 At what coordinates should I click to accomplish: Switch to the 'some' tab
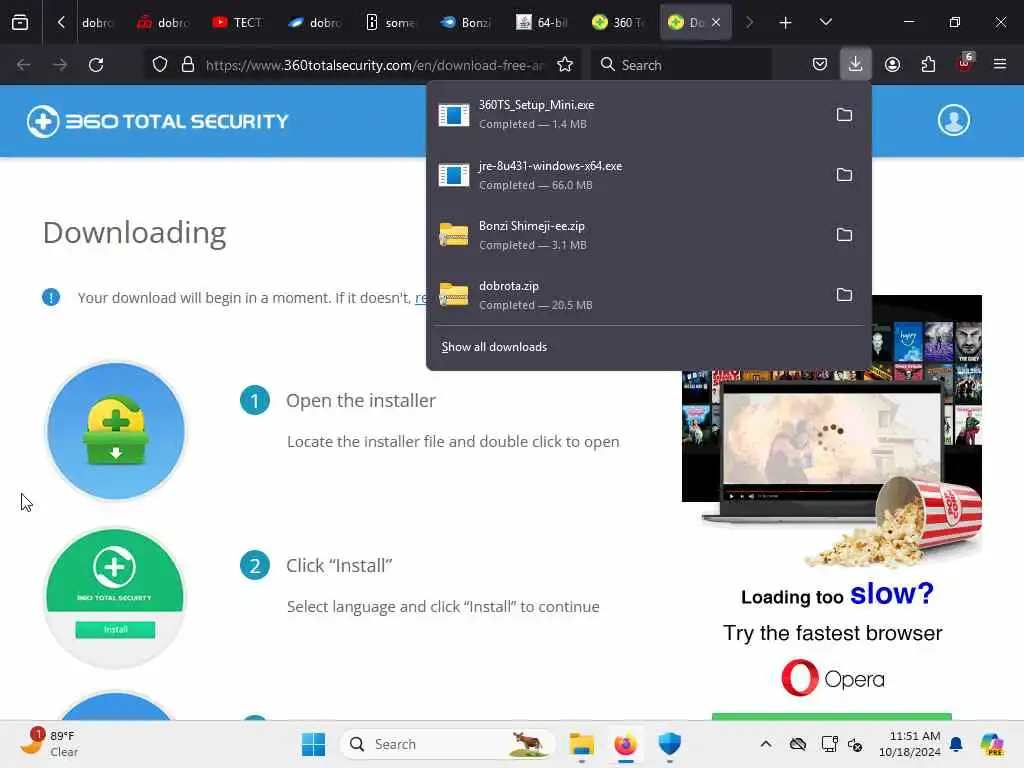click(390, 22)
